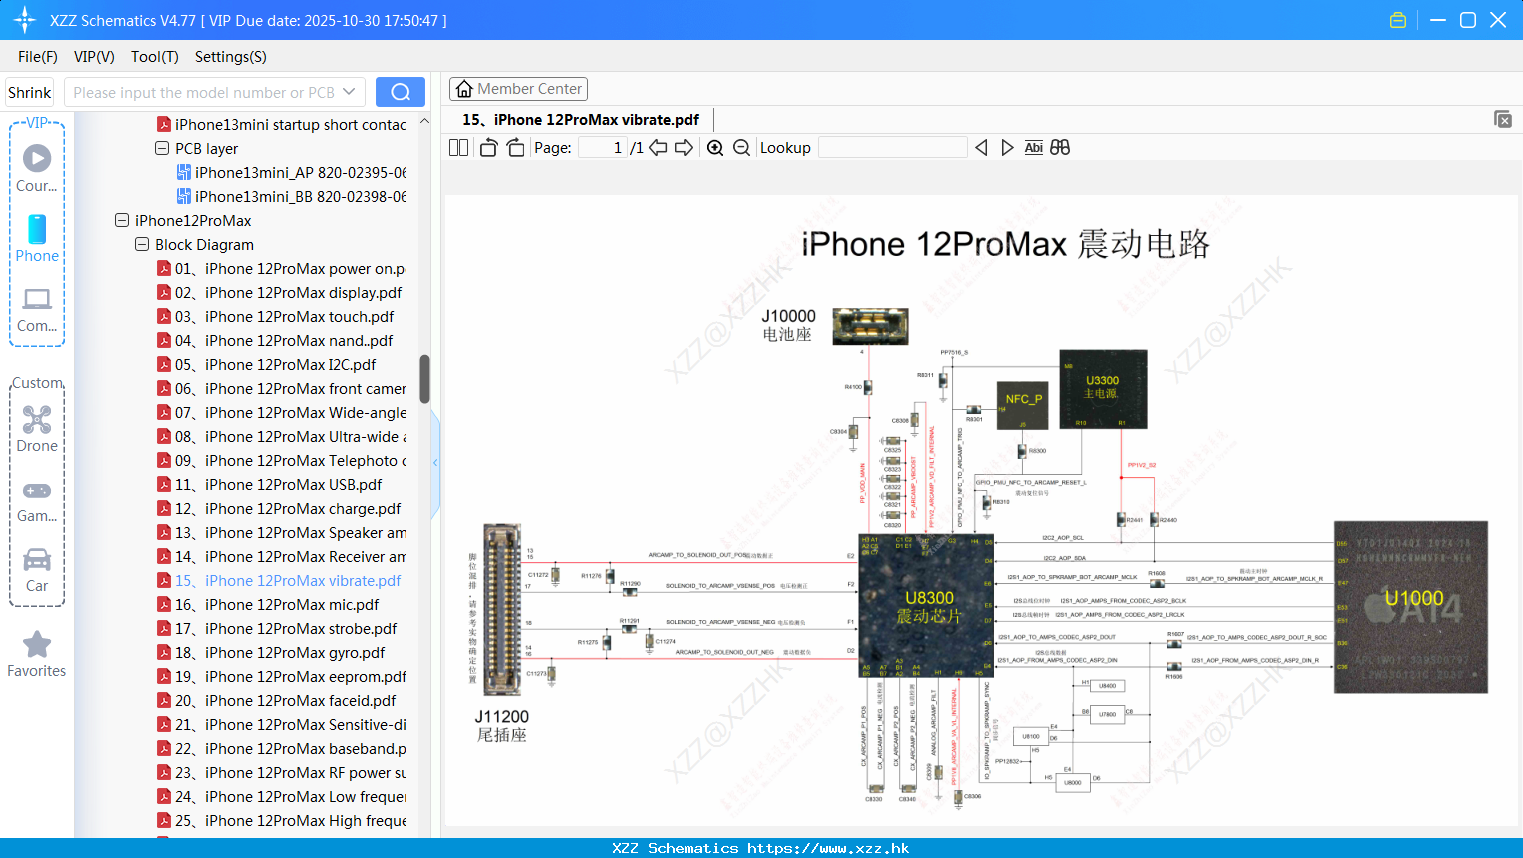Open iPhone13mini startup short contact file
1523x858 pixels.
(281, 124)
